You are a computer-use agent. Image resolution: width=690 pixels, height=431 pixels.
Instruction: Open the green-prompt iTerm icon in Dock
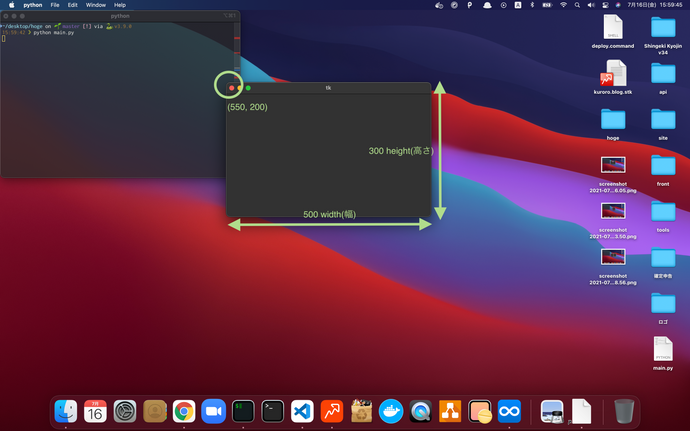[243, 411]
